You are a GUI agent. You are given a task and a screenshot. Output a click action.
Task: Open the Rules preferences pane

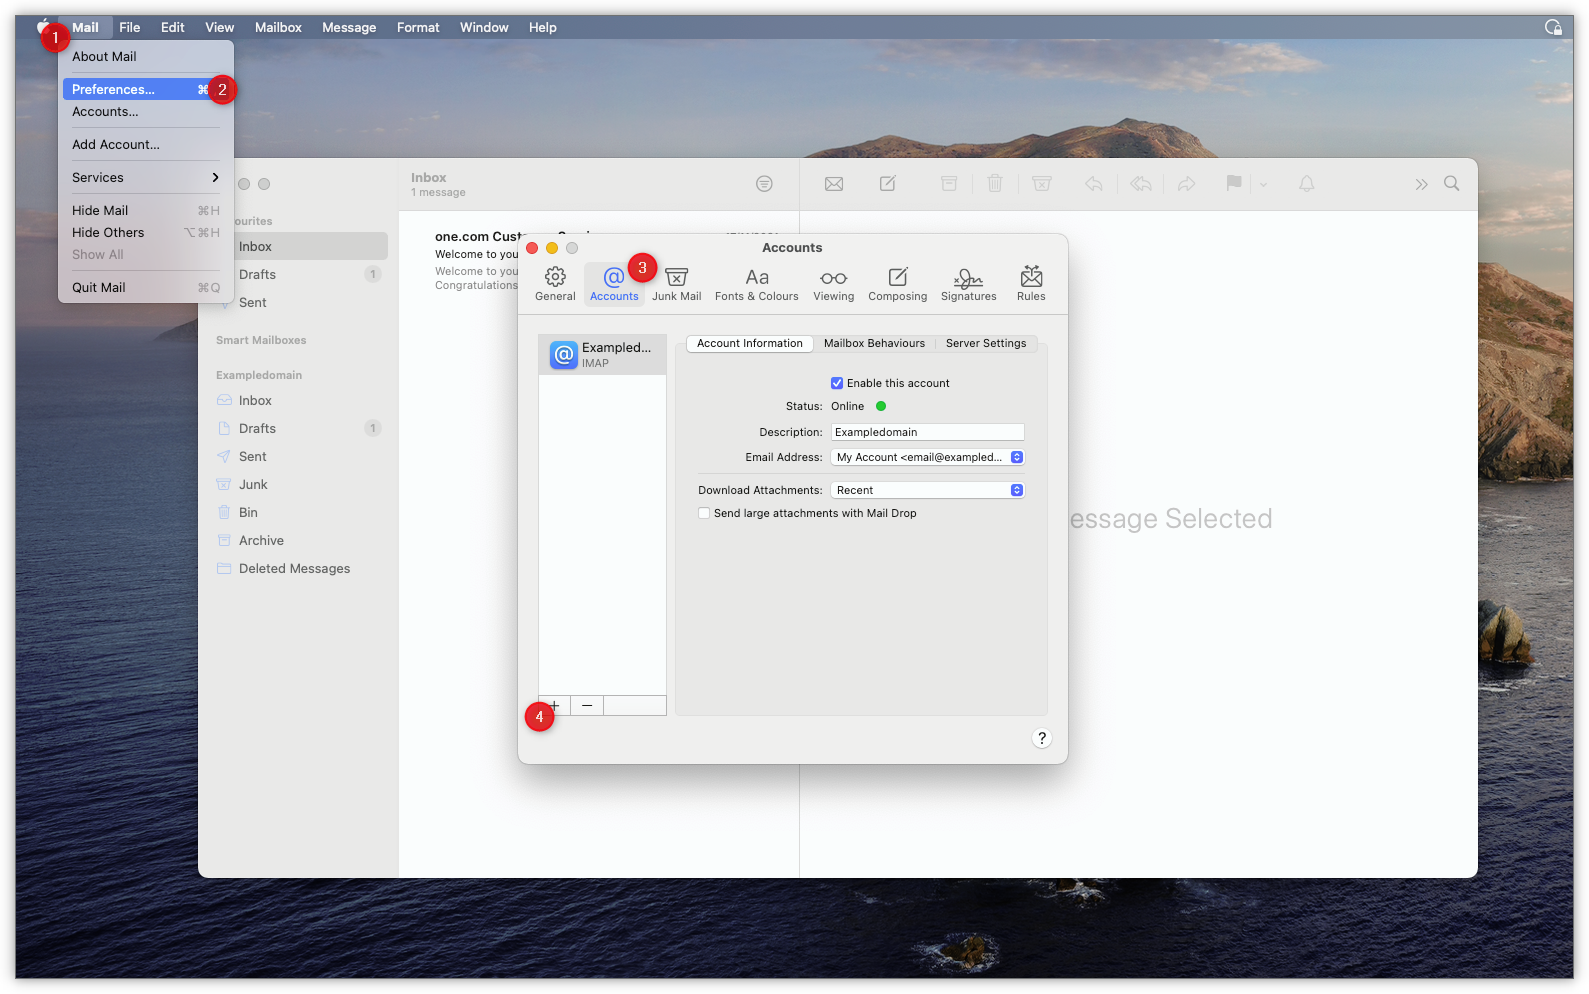[1031, 283]
